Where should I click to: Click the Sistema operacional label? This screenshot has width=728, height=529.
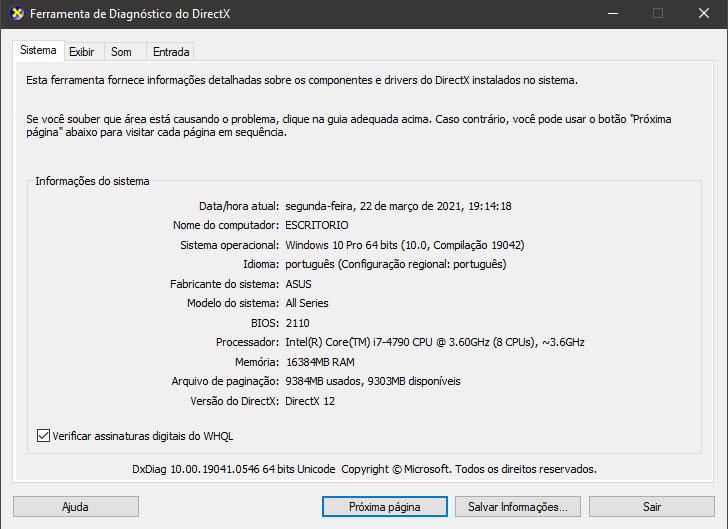coord(230,245)
